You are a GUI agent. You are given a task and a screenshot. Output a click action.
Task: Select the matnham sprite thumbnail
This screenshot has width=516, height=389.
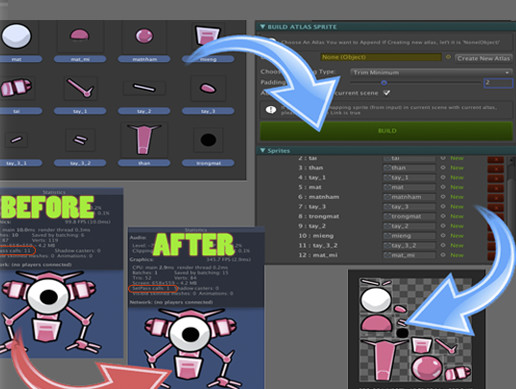144,35
